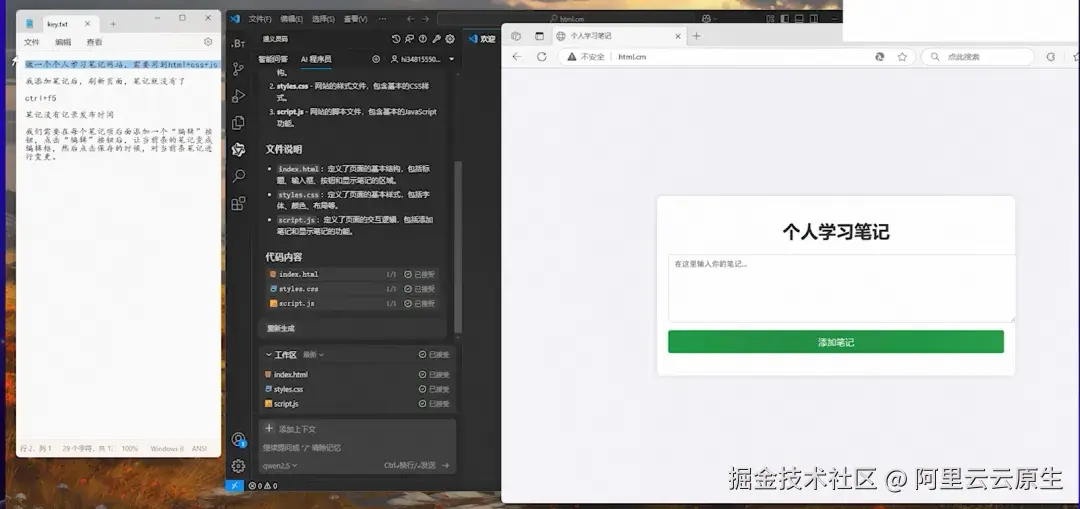Viewport: 1080px width, 509px height.
Task: Start new conversation with plus-circle icon
Action: click(376, 59)
